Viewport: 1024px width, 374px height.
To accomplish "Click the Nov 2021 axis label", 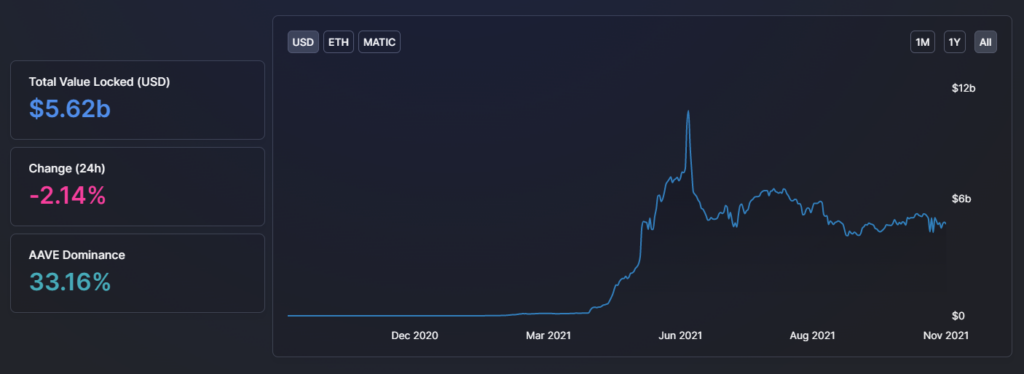I will coord(946,335).
